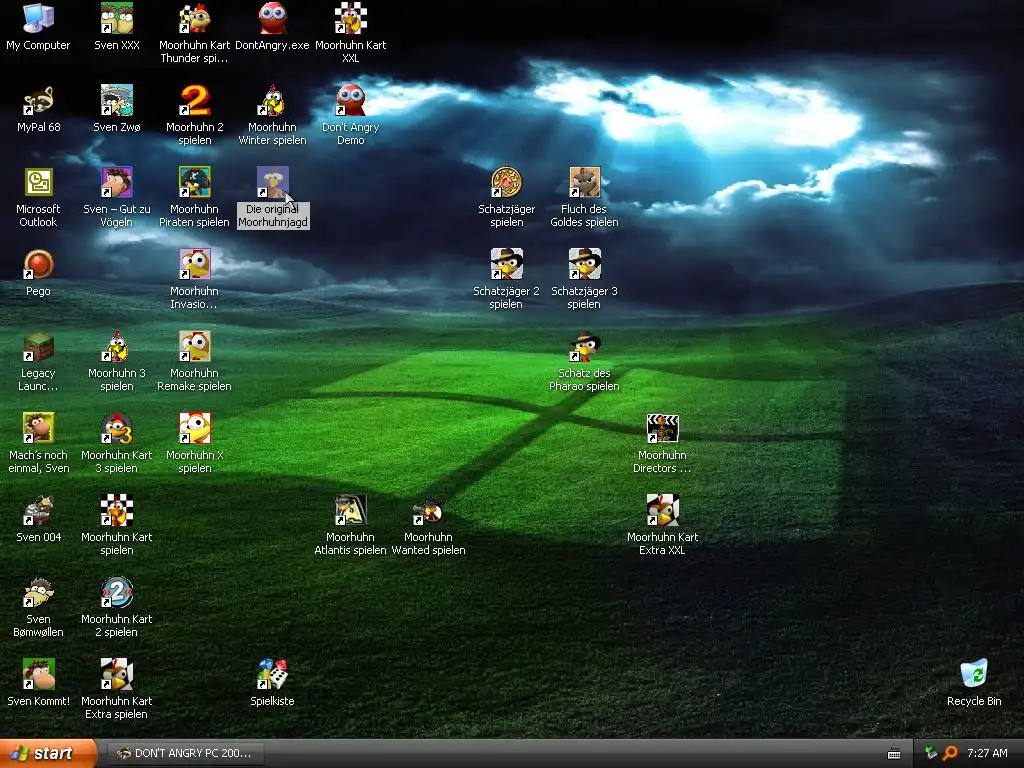Click the network connection tray icon
The image size is (1024, 768).
[931, 753]
